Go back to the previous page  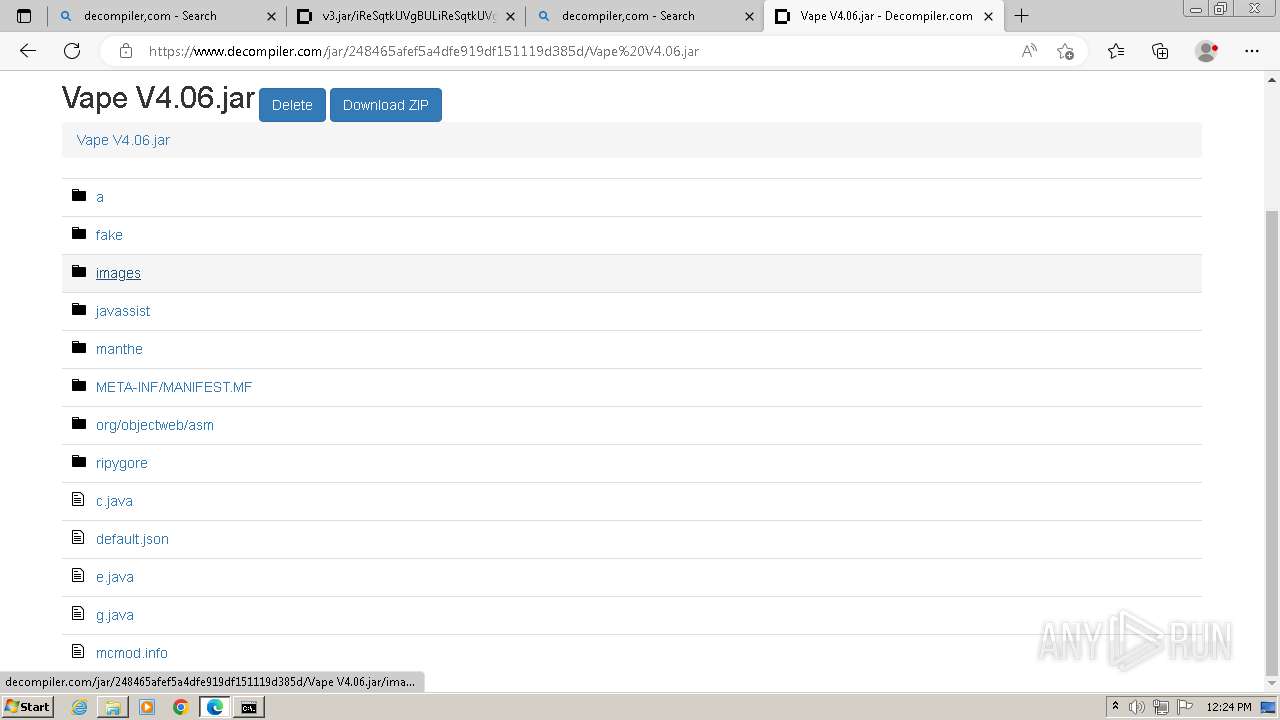click(28, 51)
